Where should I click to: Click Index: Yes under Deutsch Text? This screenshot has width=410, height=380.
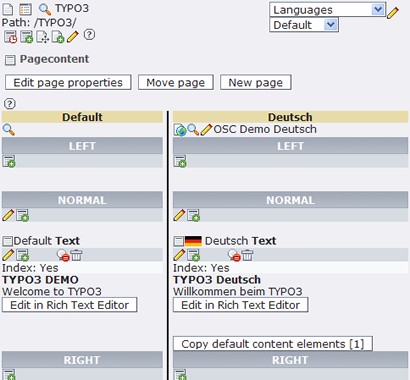[x=201, y=268]
